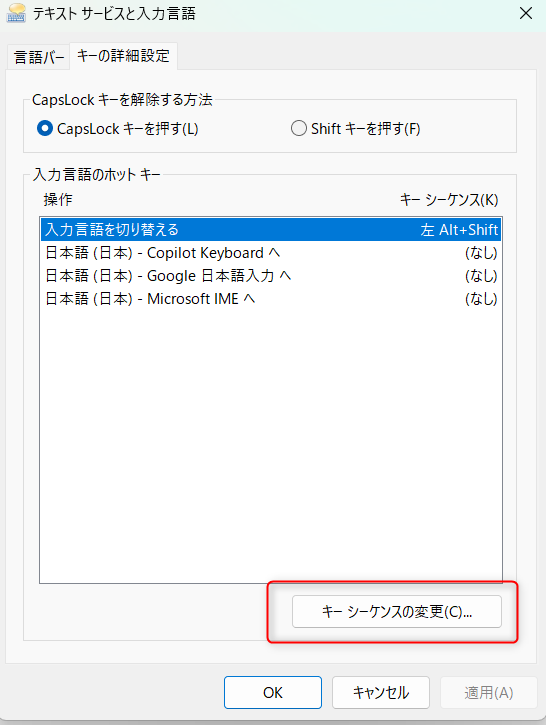Confirm settings with the OK button
This screenshot has height=725, width=546.
pos(273,693)
